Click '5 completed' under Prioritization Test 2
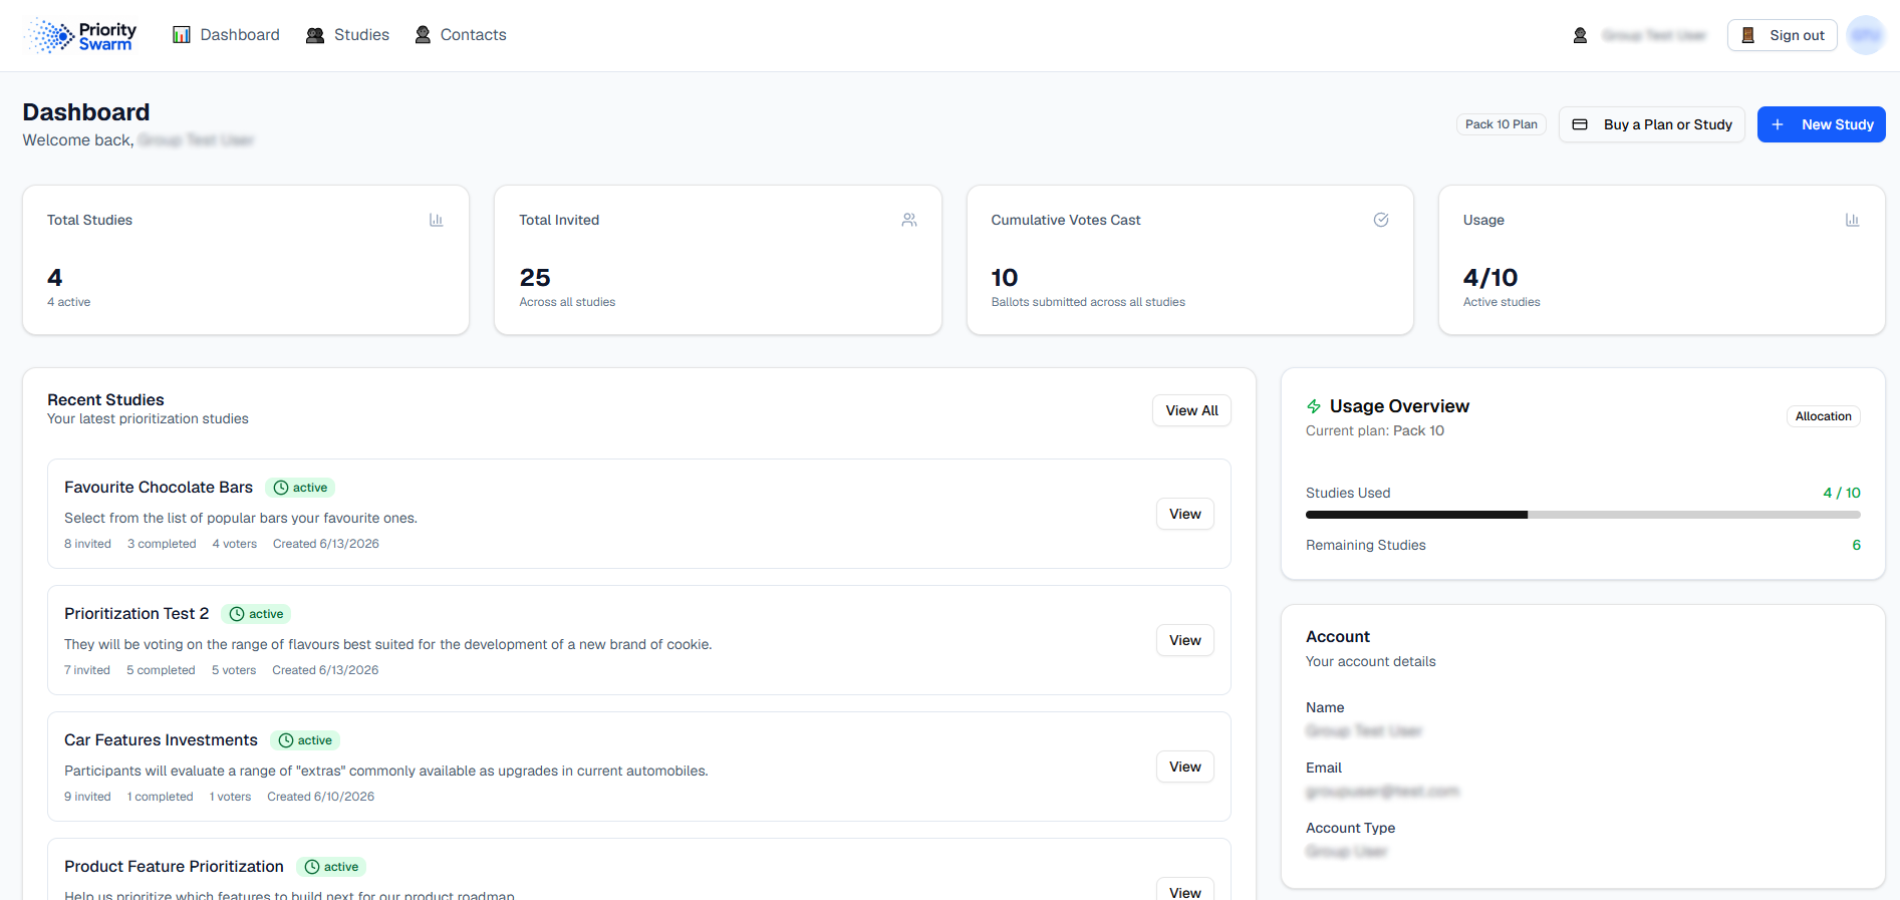 161,670
